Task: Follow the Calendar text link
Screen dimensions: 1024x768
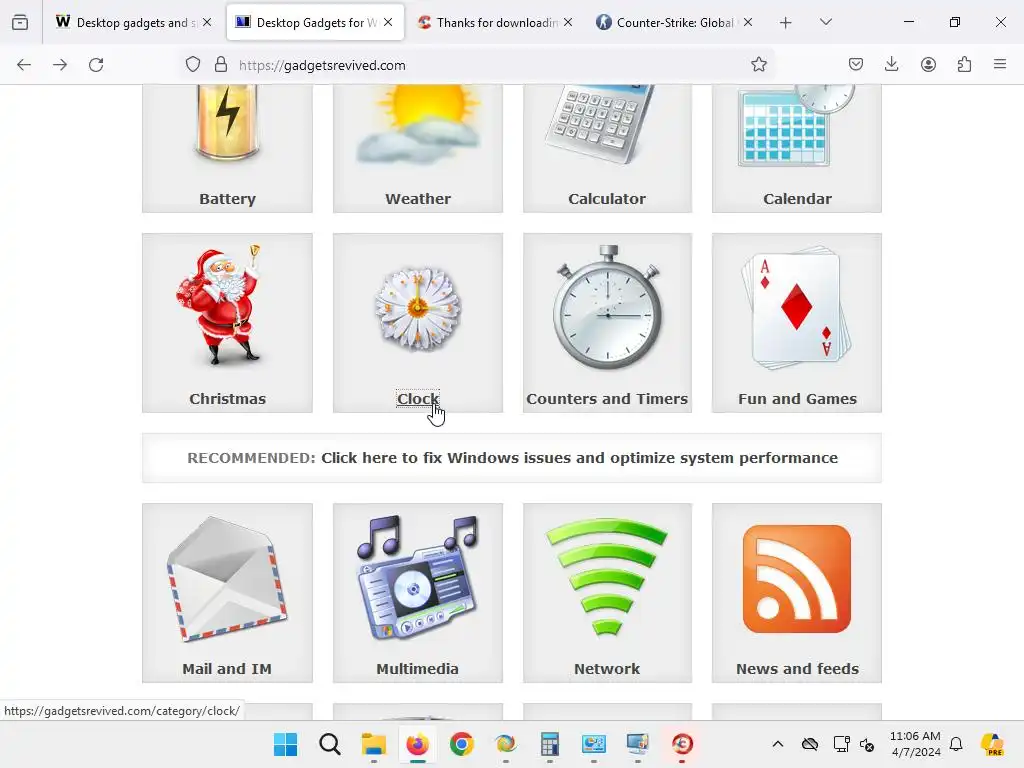Action: [797, 199]
